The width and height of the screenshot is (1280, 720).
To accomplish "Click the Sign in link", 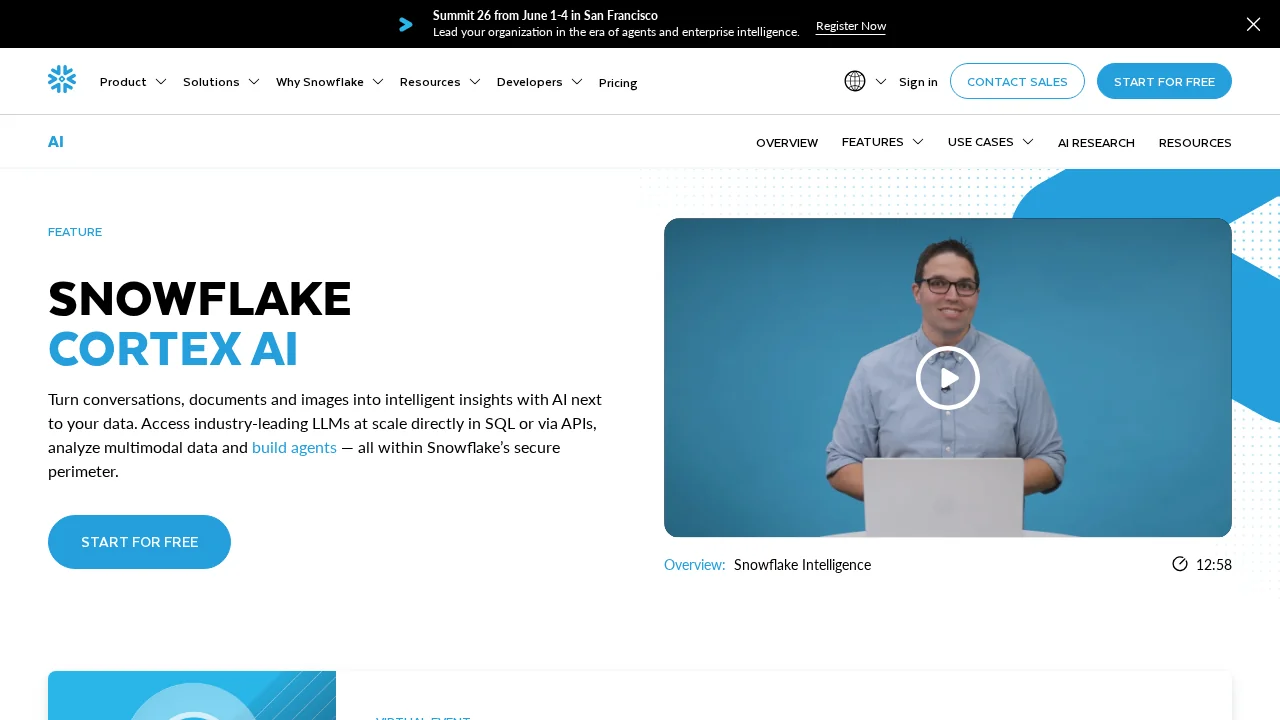I will 918,82.
